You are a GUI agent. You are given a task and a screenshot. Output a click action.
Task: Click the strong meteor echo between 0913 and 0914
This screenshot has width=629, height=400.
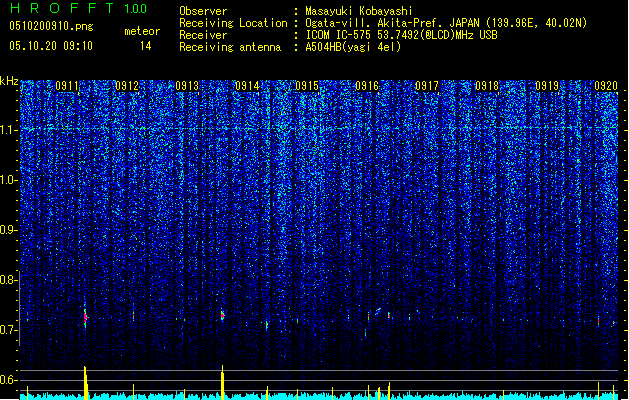[222, 315]
